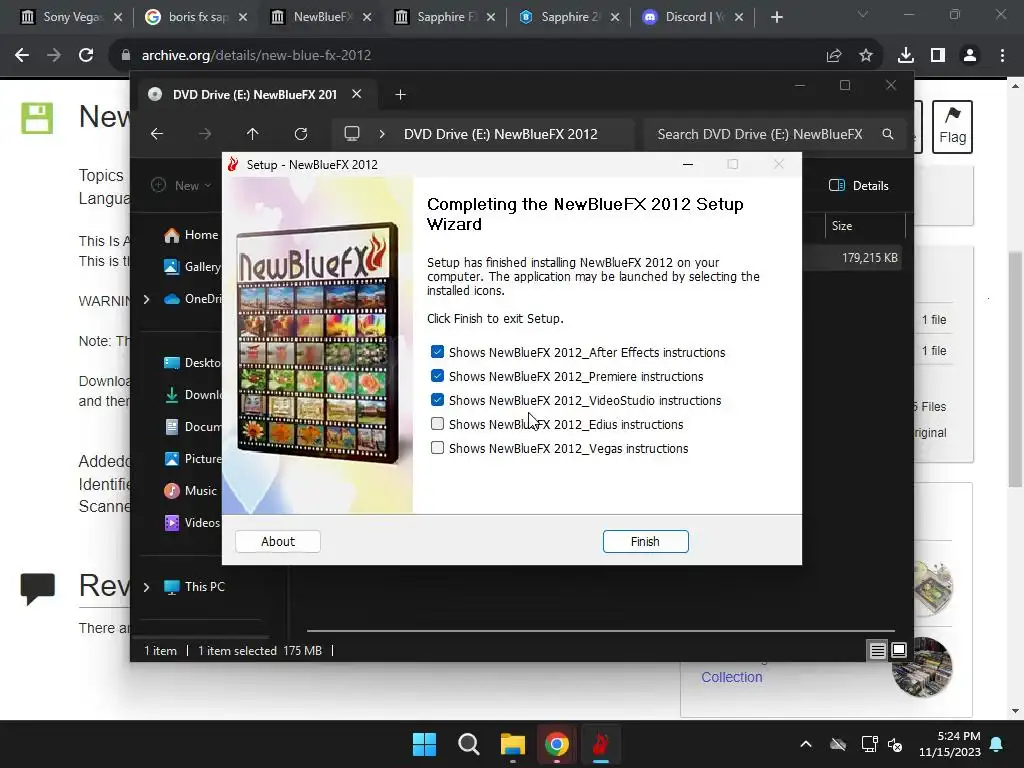Expand the OneDrive tree node
This screenshot has height=768, width=1024.
click(146, 299)
